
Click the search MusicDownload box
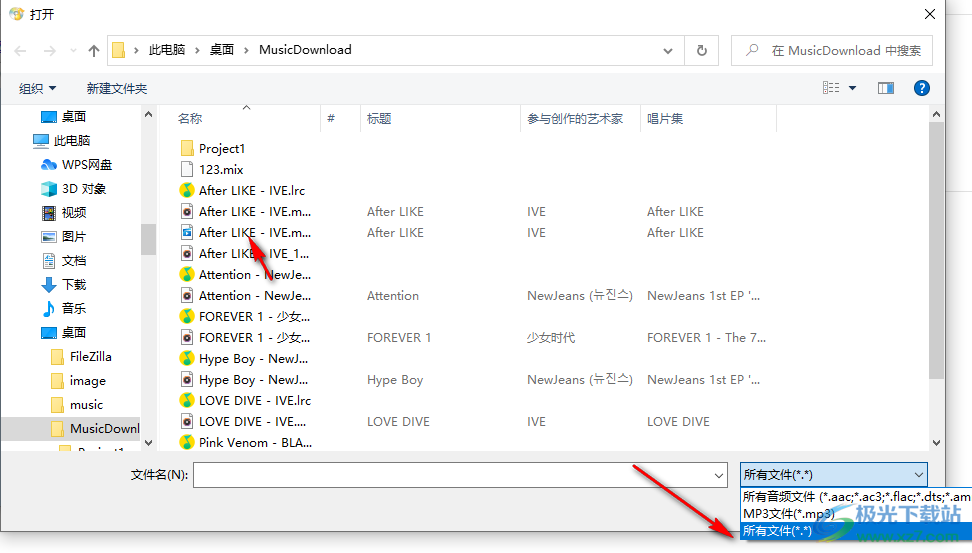pyautogui.click(x=832, y=50)
